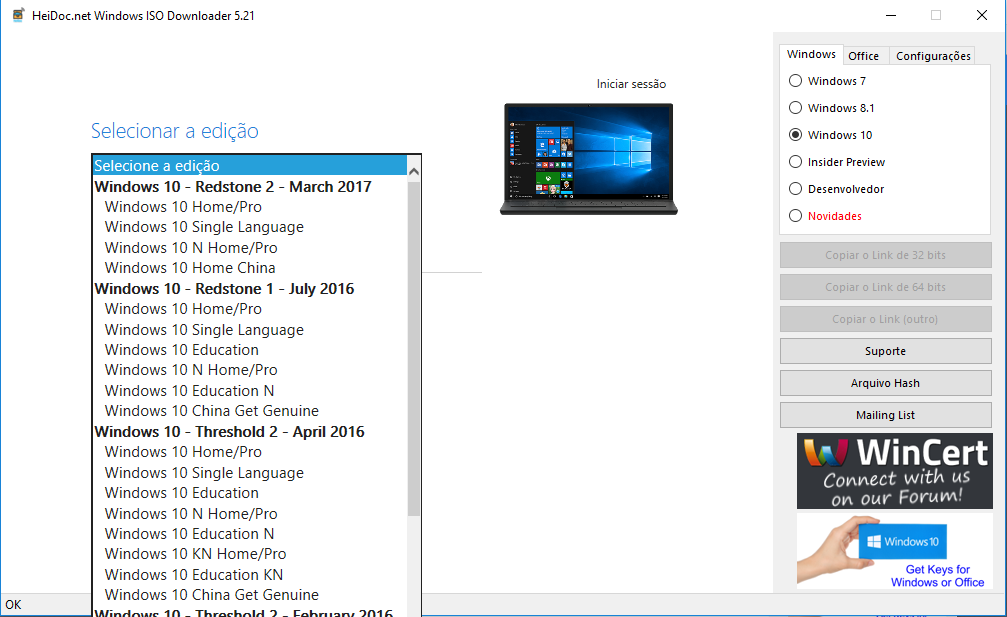
Task: Choose Windows 10 Education N under Threshold 2 April
Action: click(250, 534)
